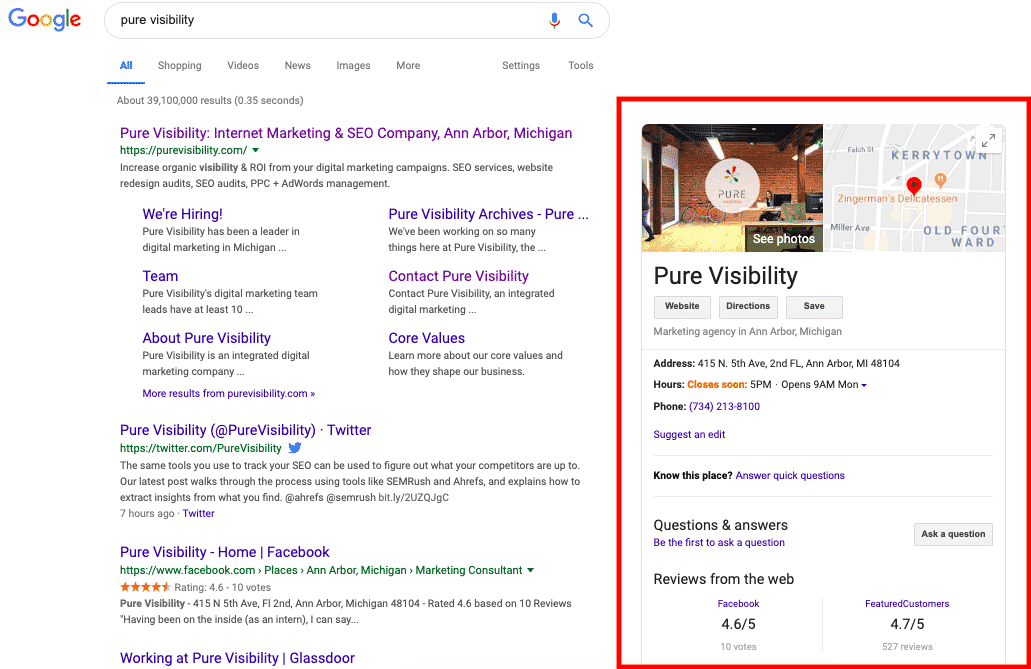Click the Save button in knowledge panel
The width and height of the screenshot is (1031, 669).
[x=813, y=307]
